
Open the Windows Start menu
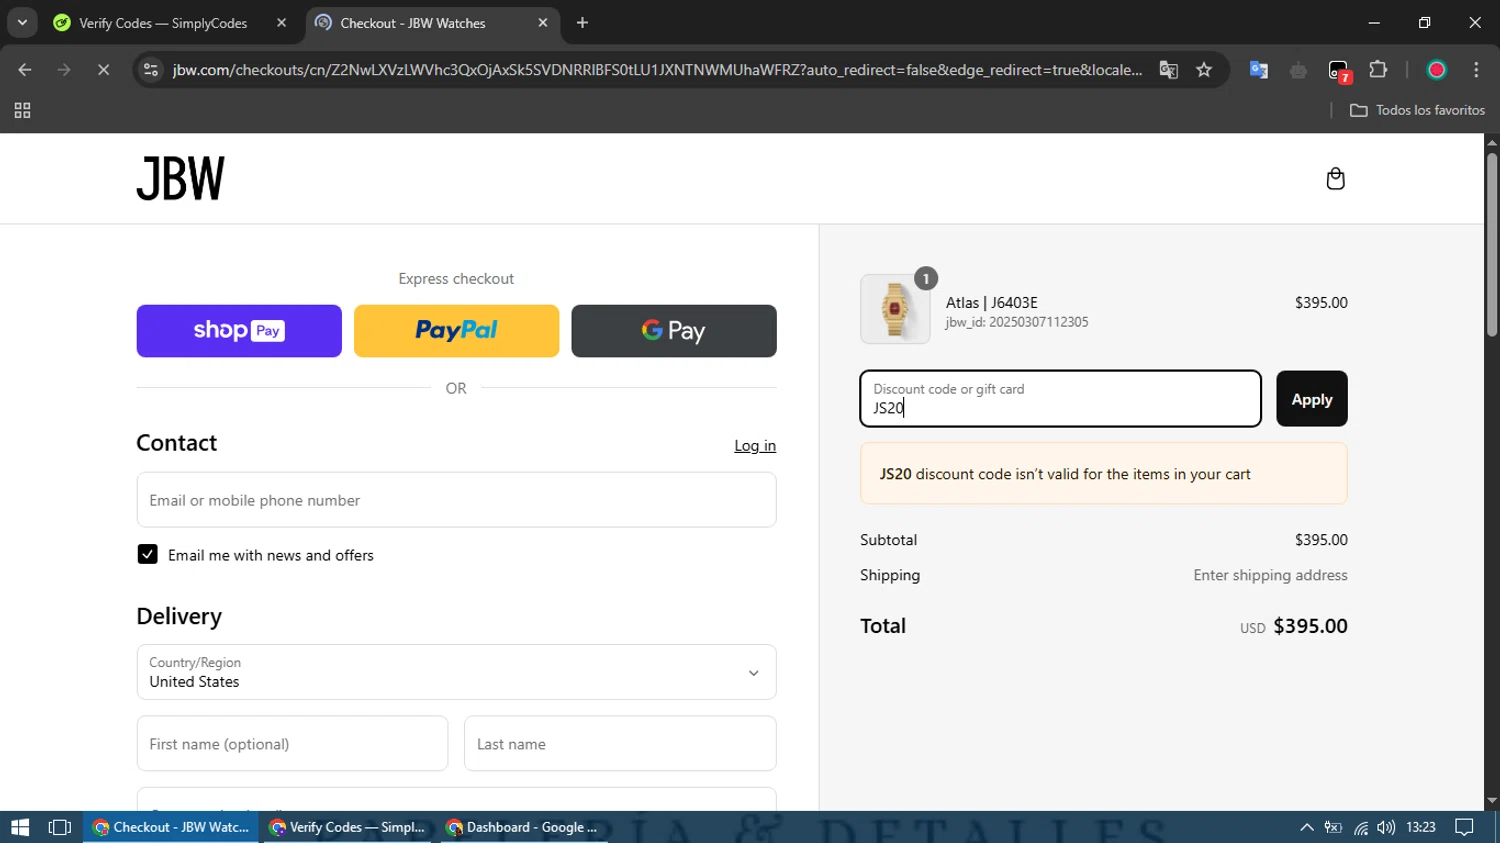pyautogui.click(x=20, y=827)
